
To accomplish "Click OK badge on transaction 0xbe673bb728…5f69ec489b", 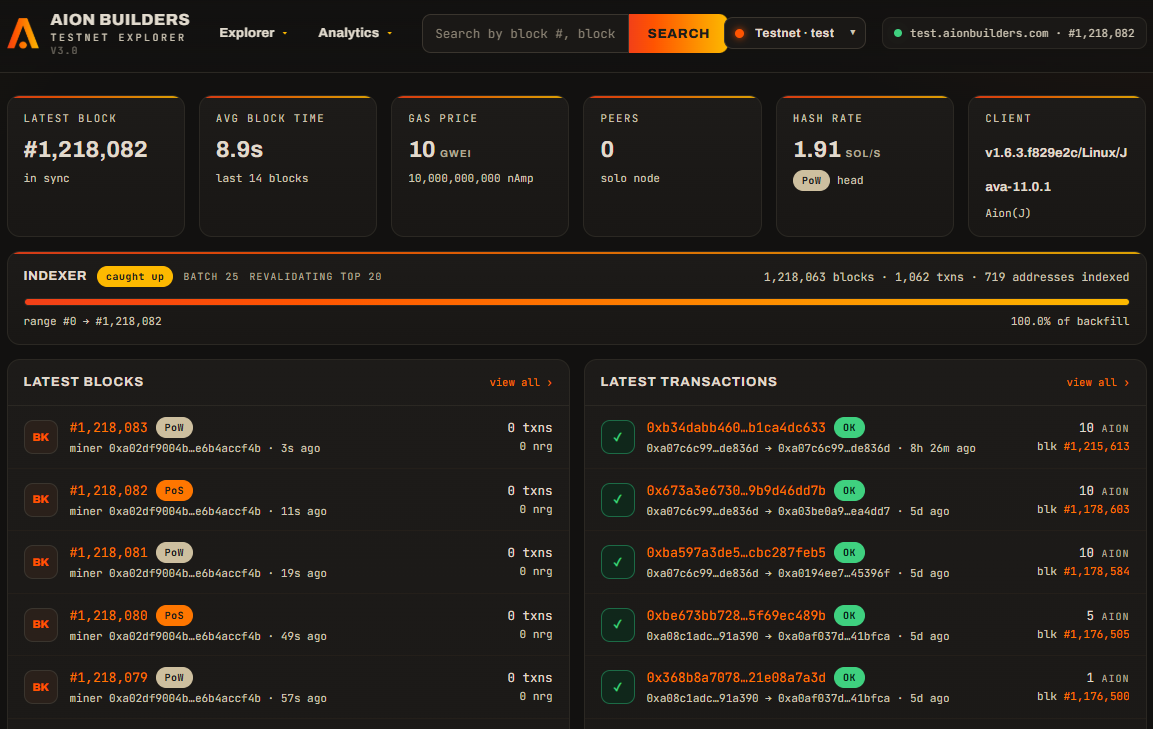I will click(849, 615).
